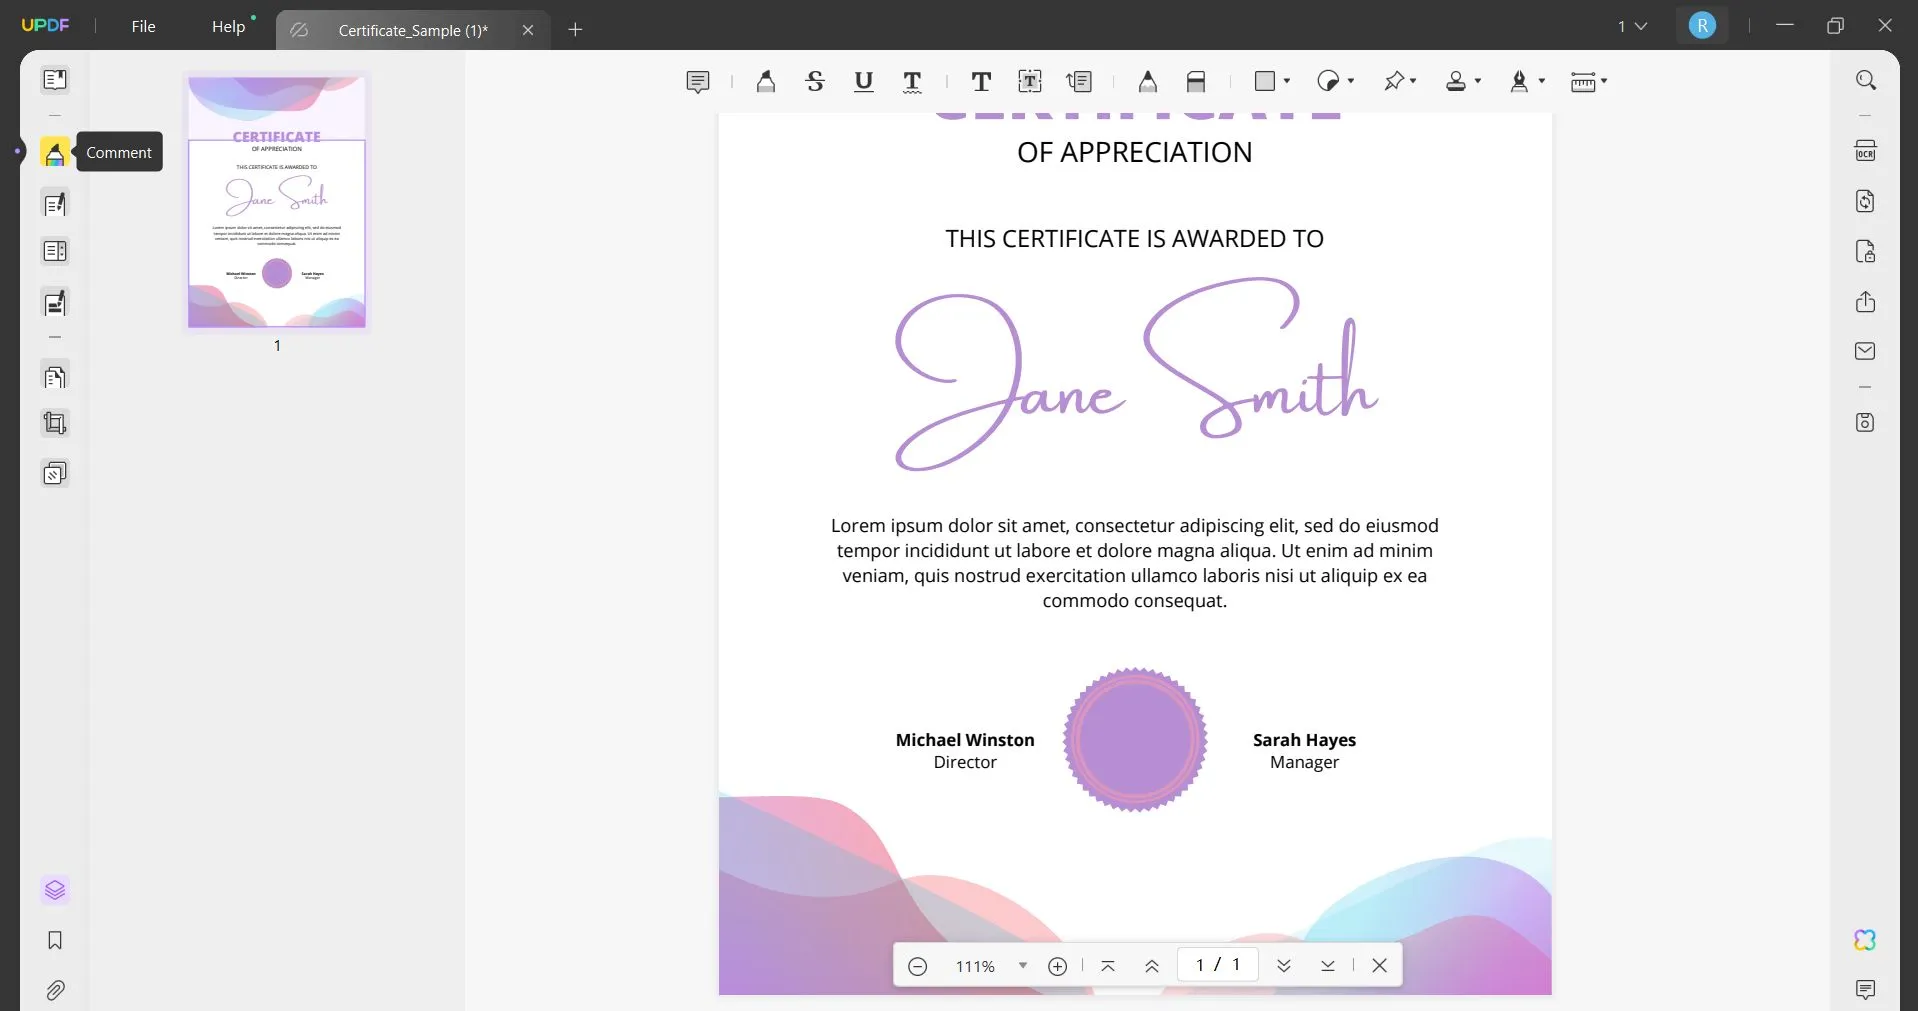Jump to first page
1918x1011 pixels.
(1108, 966)
